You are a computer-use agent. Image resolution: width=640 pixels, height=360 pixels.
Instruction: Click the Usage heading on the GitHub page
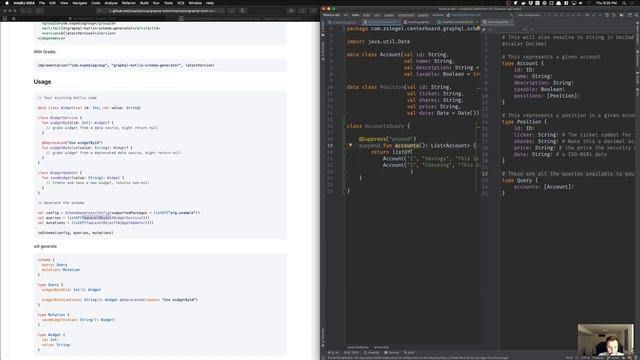[42, 82]
